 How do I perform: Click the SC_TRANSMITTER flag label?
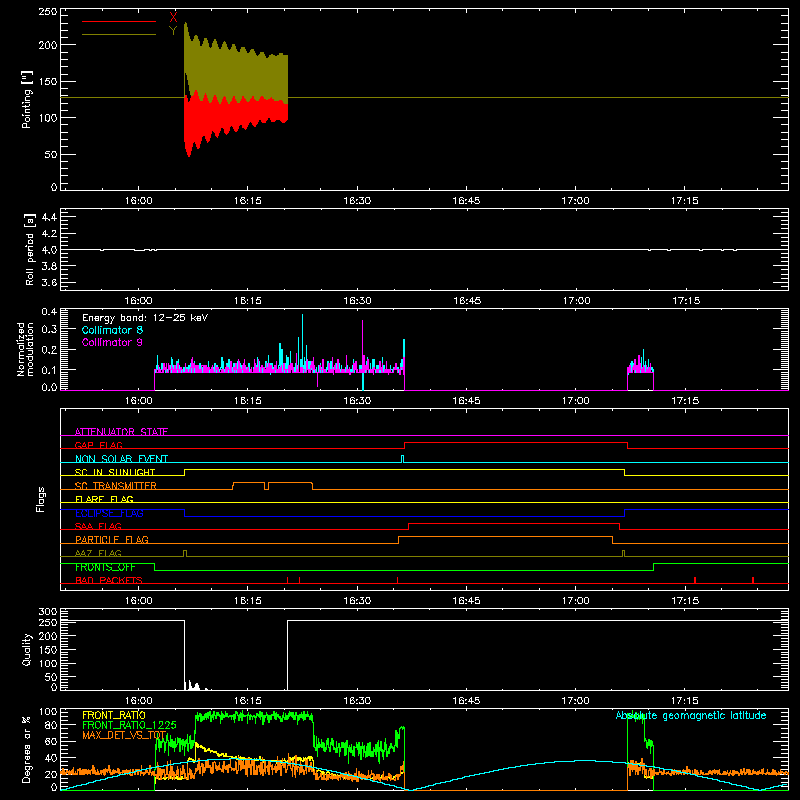pyautogui.click(x=116, y=486)
